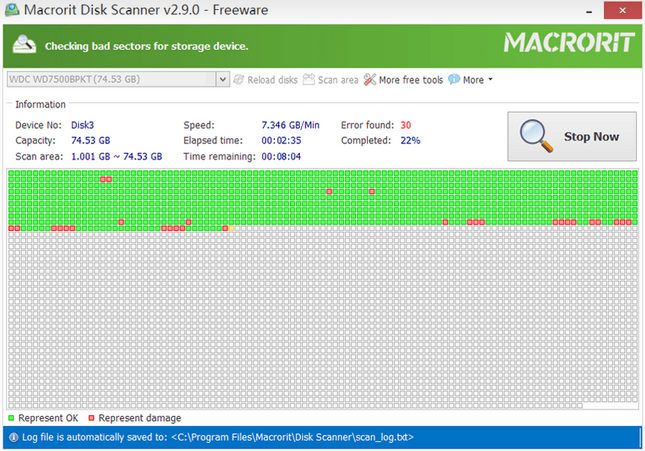Open More free tools via tools icon
645x451 pixels.
pyautogui.click(x=370, y=79)
